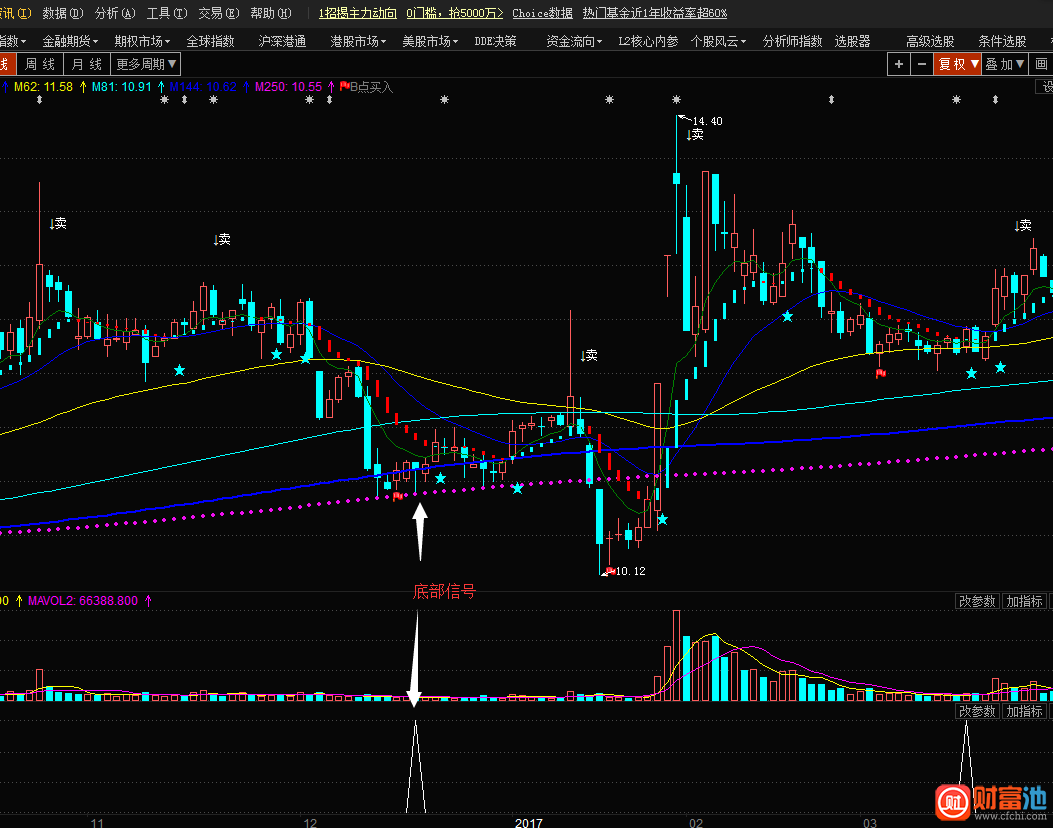Open the L2核心内参 page
This screenshot has width=1053, height=828.
click(648, 42)
